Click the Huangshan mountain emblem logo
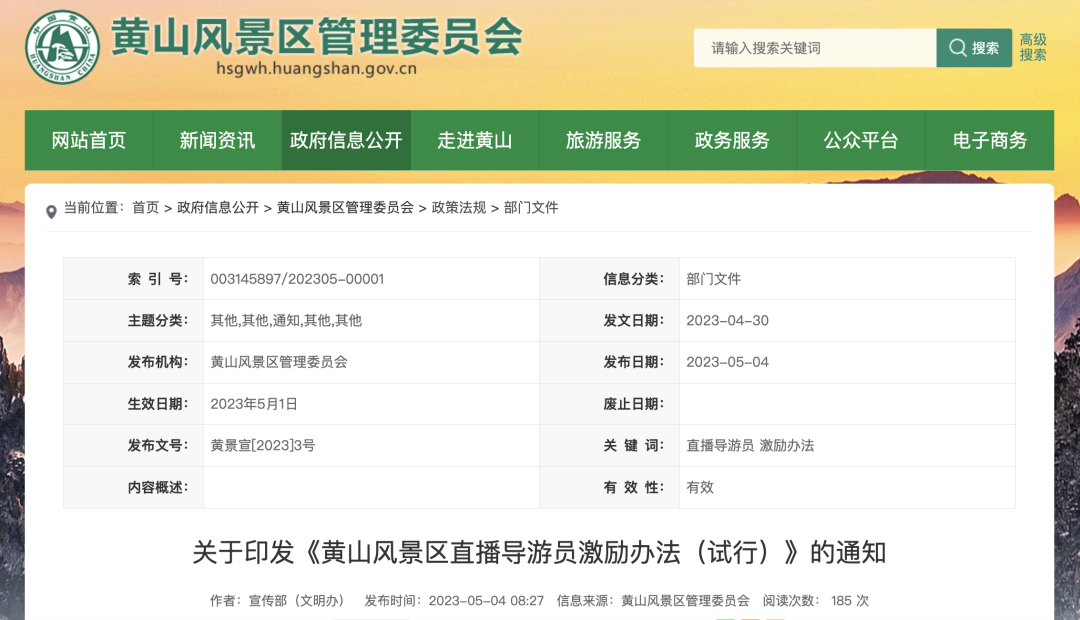 tap(60, 46)
